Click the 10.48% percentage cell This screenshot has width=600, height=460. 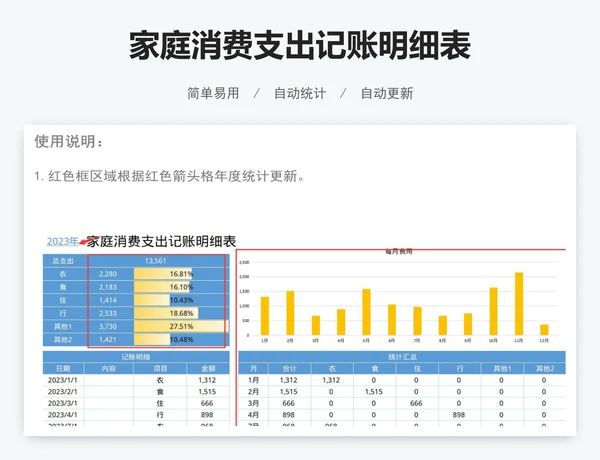(x=179, y=339)
